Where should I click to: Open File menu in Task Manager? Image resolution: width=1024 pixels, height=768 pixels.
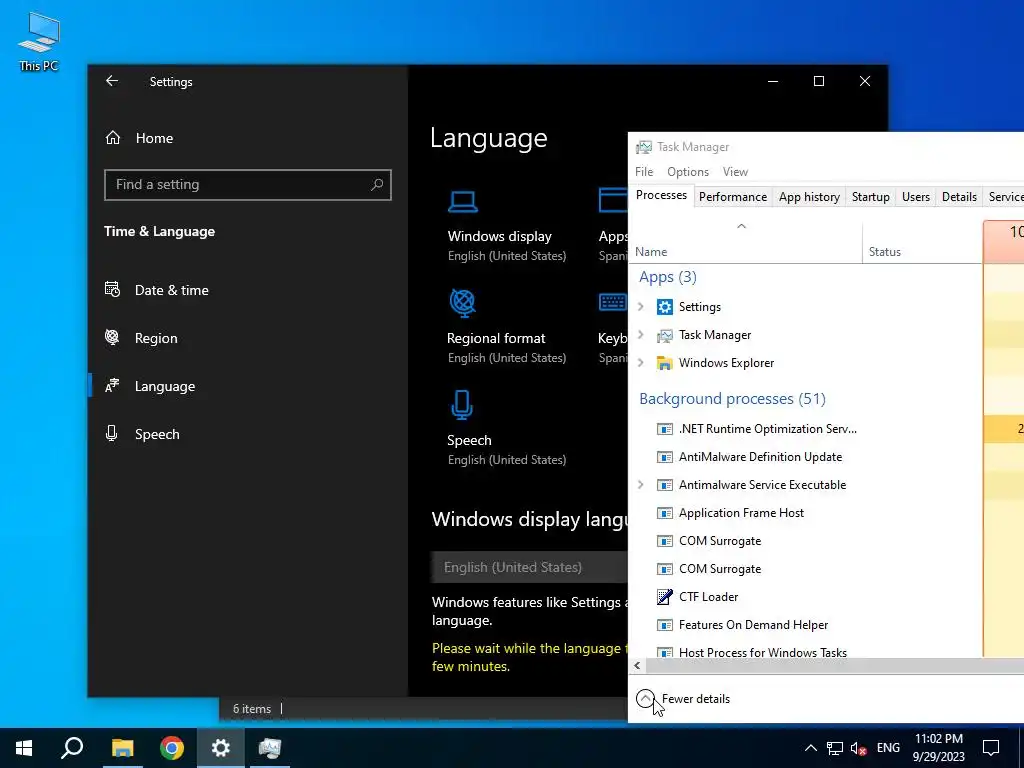(x=644, y=172)
